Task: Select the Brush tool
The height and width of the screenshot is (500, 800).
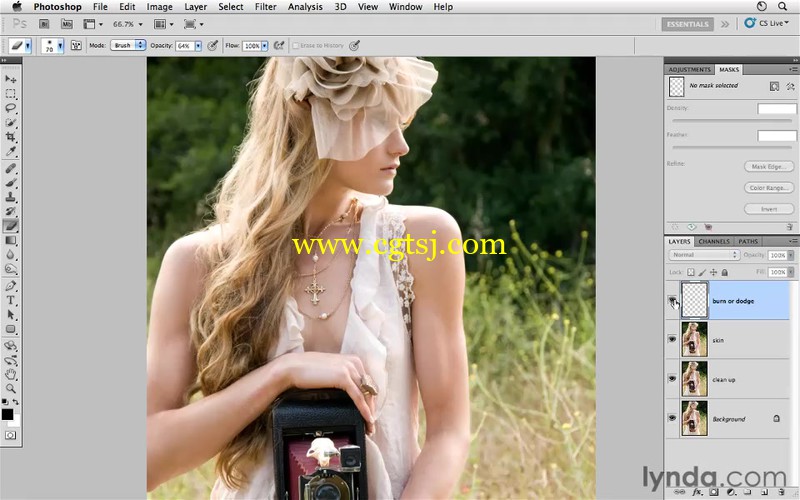Action: tap(11, 182)
